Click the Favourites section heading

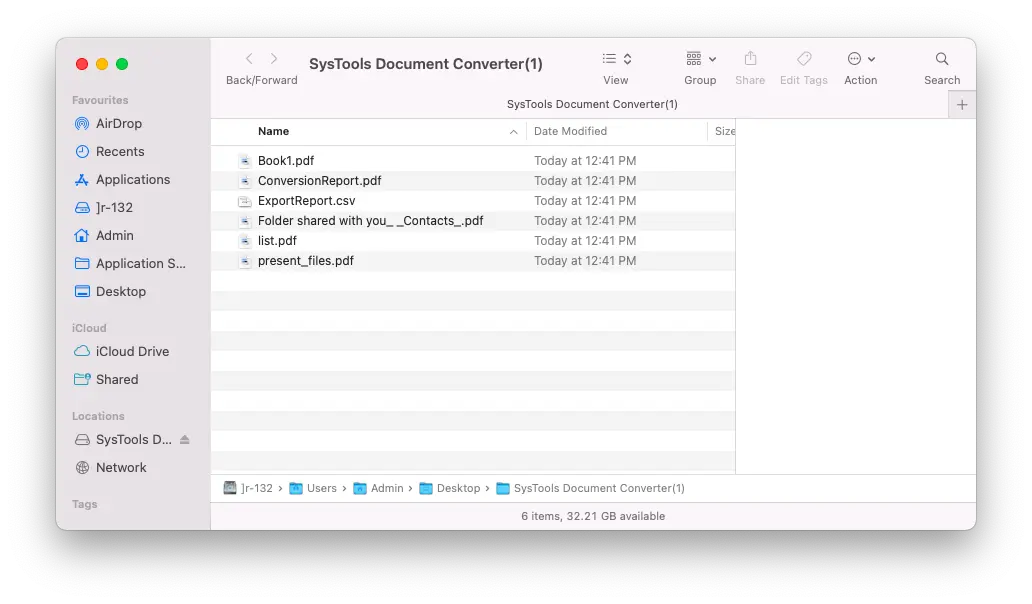[x=100, y=100]
